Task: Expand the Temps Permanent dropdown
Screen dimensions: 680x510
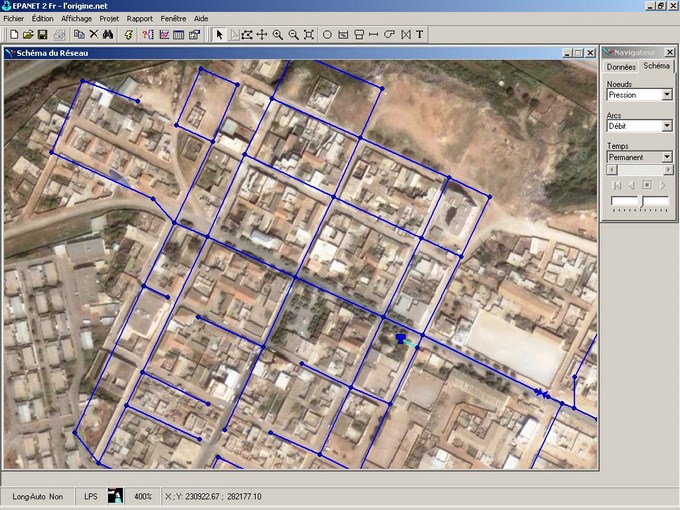Action: (x=667, y=157)
